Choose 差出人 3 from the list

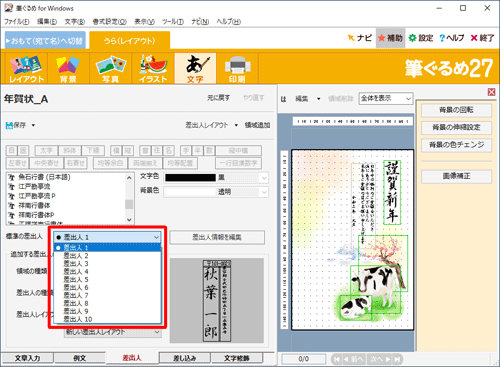pos(107,264)
